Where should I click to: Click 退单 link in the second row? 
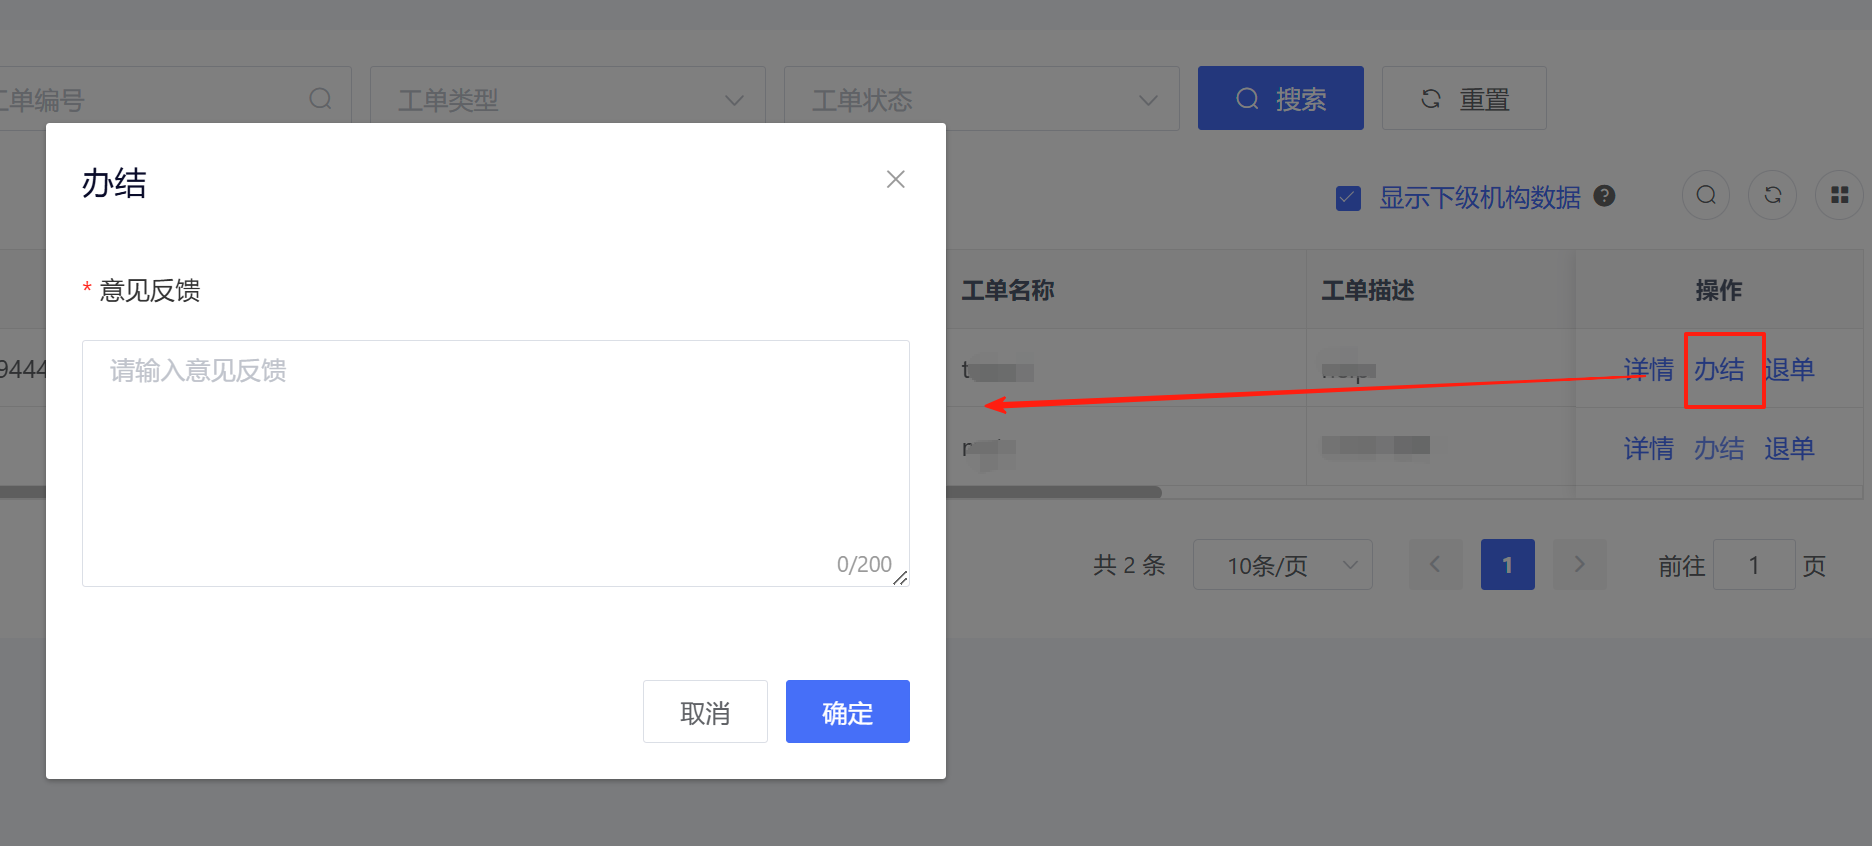[x=1788, y=448]
